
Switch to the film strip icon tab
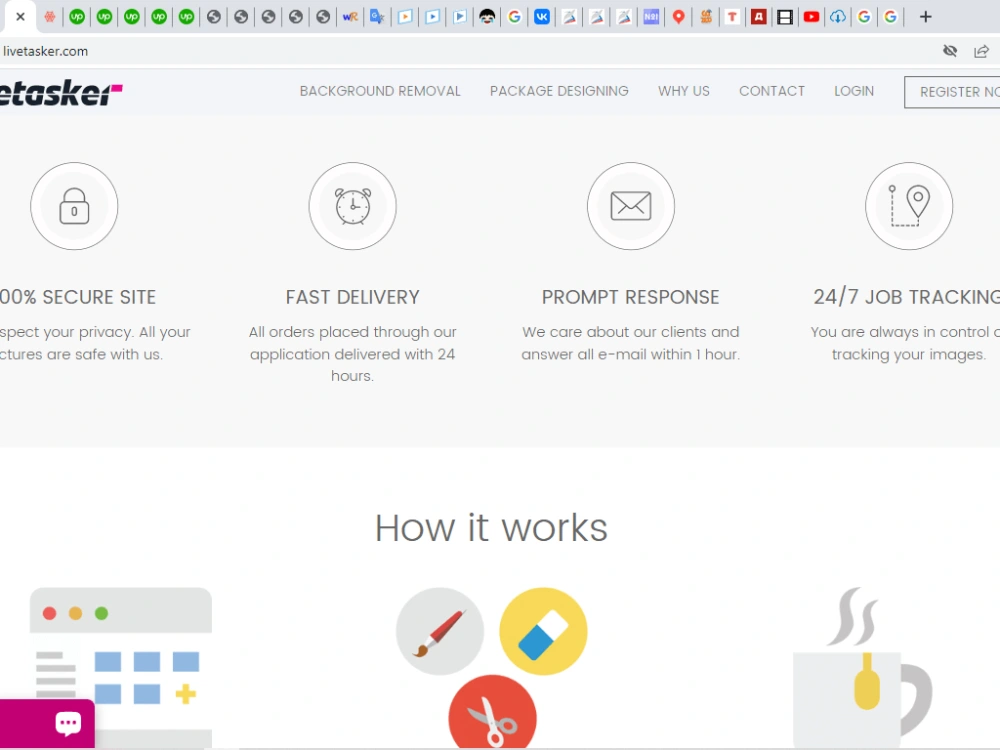[785, 17]
